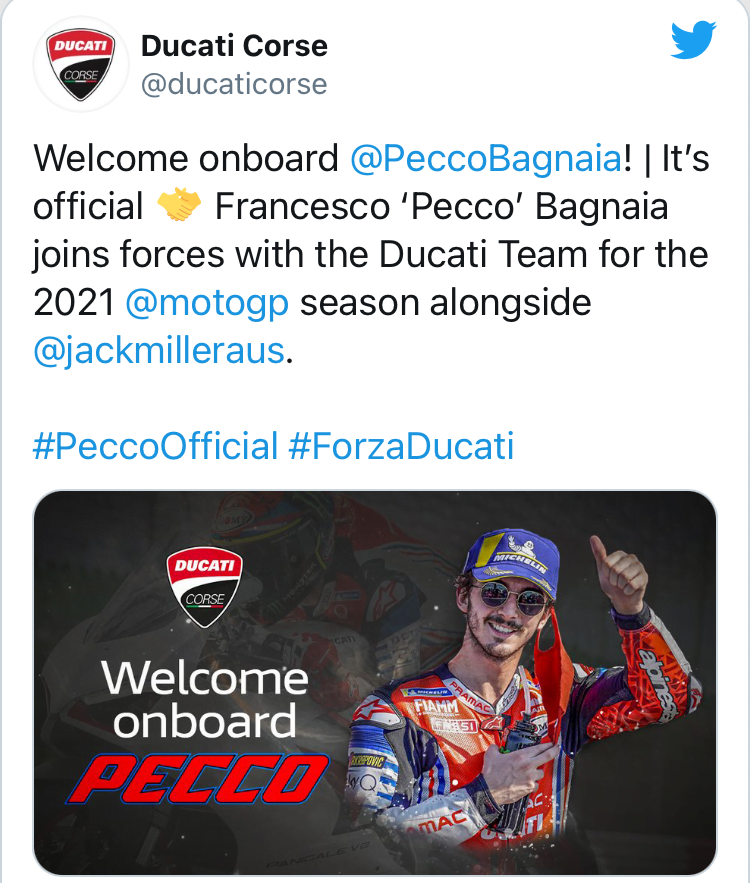Image resolution: width=750 pixels, height=883 pixels.
Task: Click the Ducati Corse shield inside the image
Action: click(205, 586)
